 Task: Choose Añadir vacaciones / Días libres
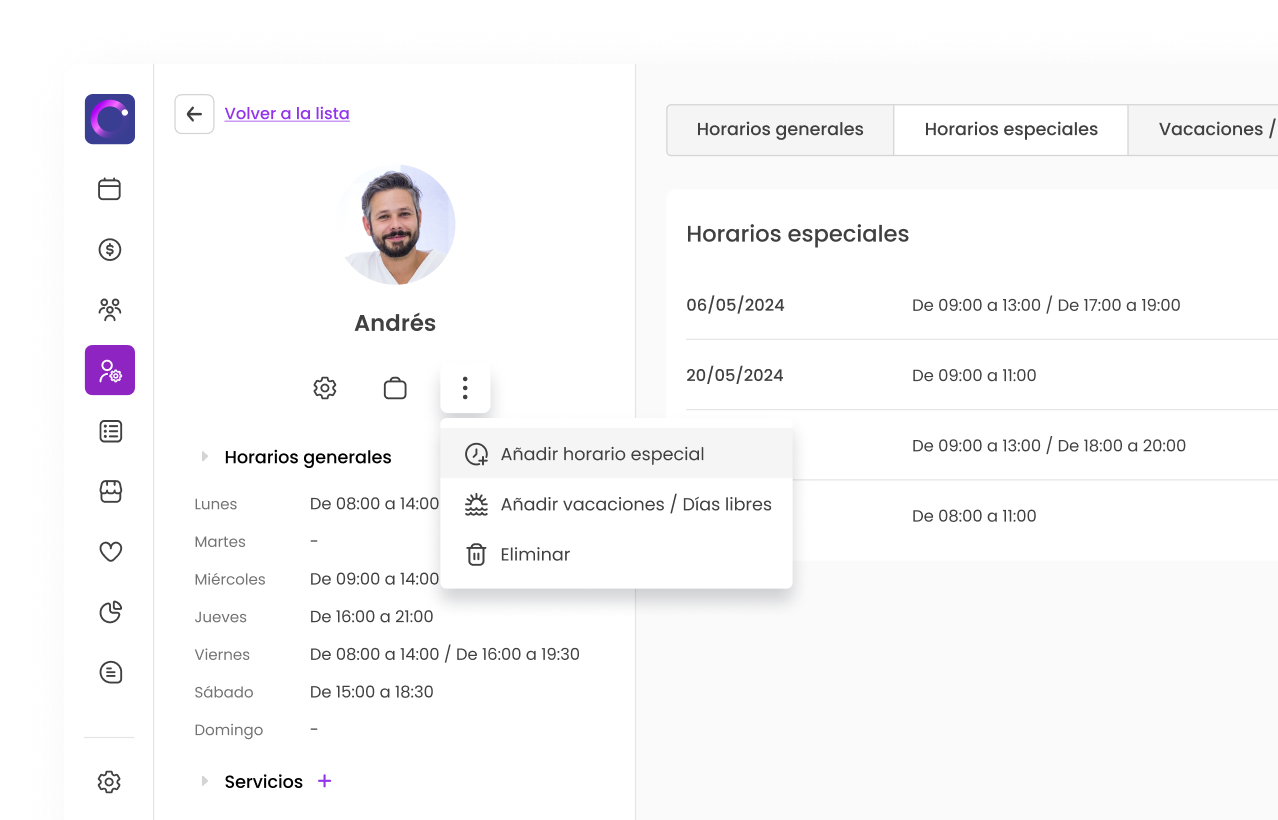[616, 504]
